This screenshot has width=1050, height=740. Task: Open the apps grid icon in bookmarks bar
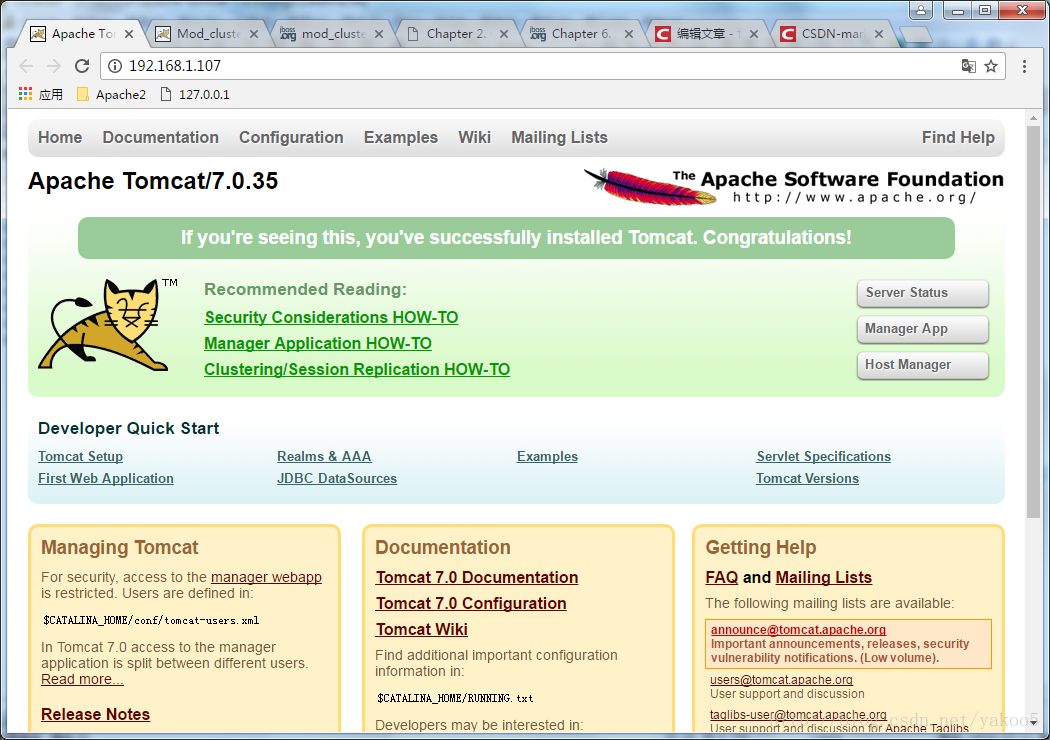(25, 94)
